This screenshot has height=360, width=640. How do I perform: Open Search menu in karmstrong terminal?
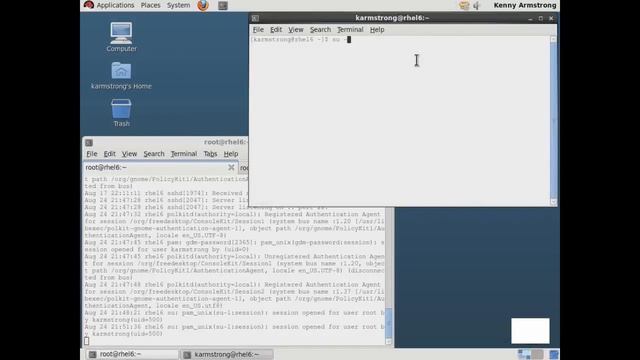320,29
